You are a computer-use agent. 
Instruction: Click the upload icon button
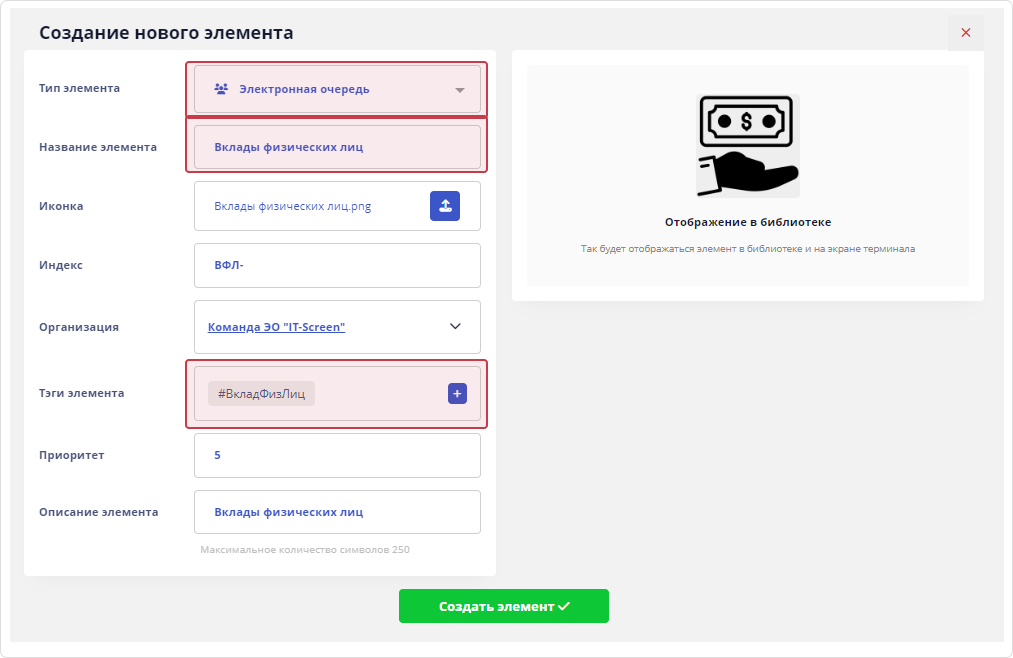click(x=445, y=206)
